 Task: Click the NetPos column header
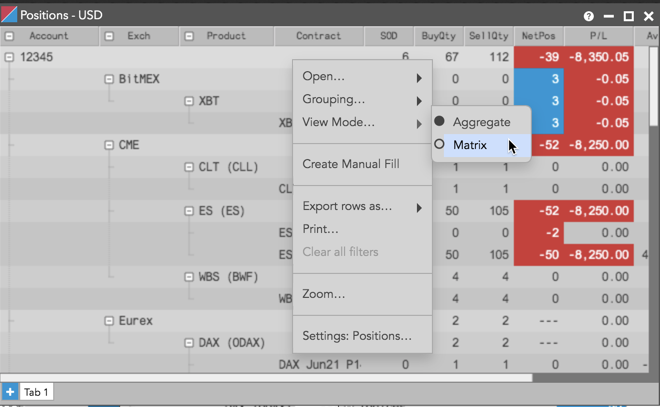click(539, 36)
